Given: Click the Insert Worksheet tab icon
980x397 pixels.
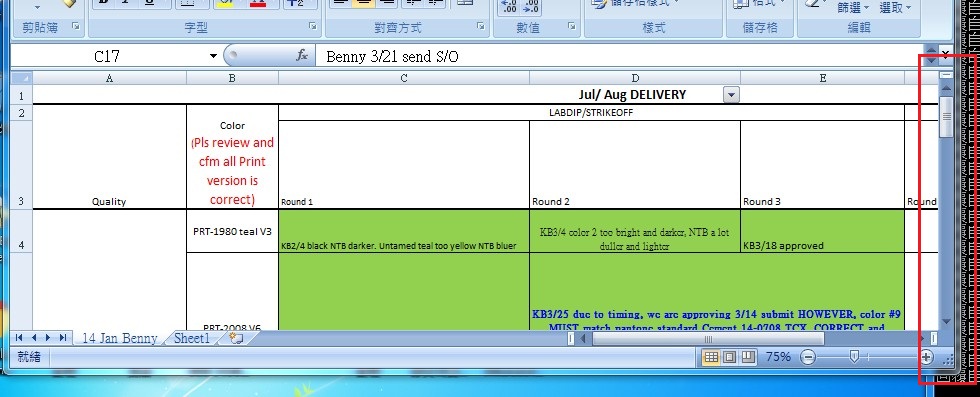Looking at the screenshot, I should click(236, 338).
